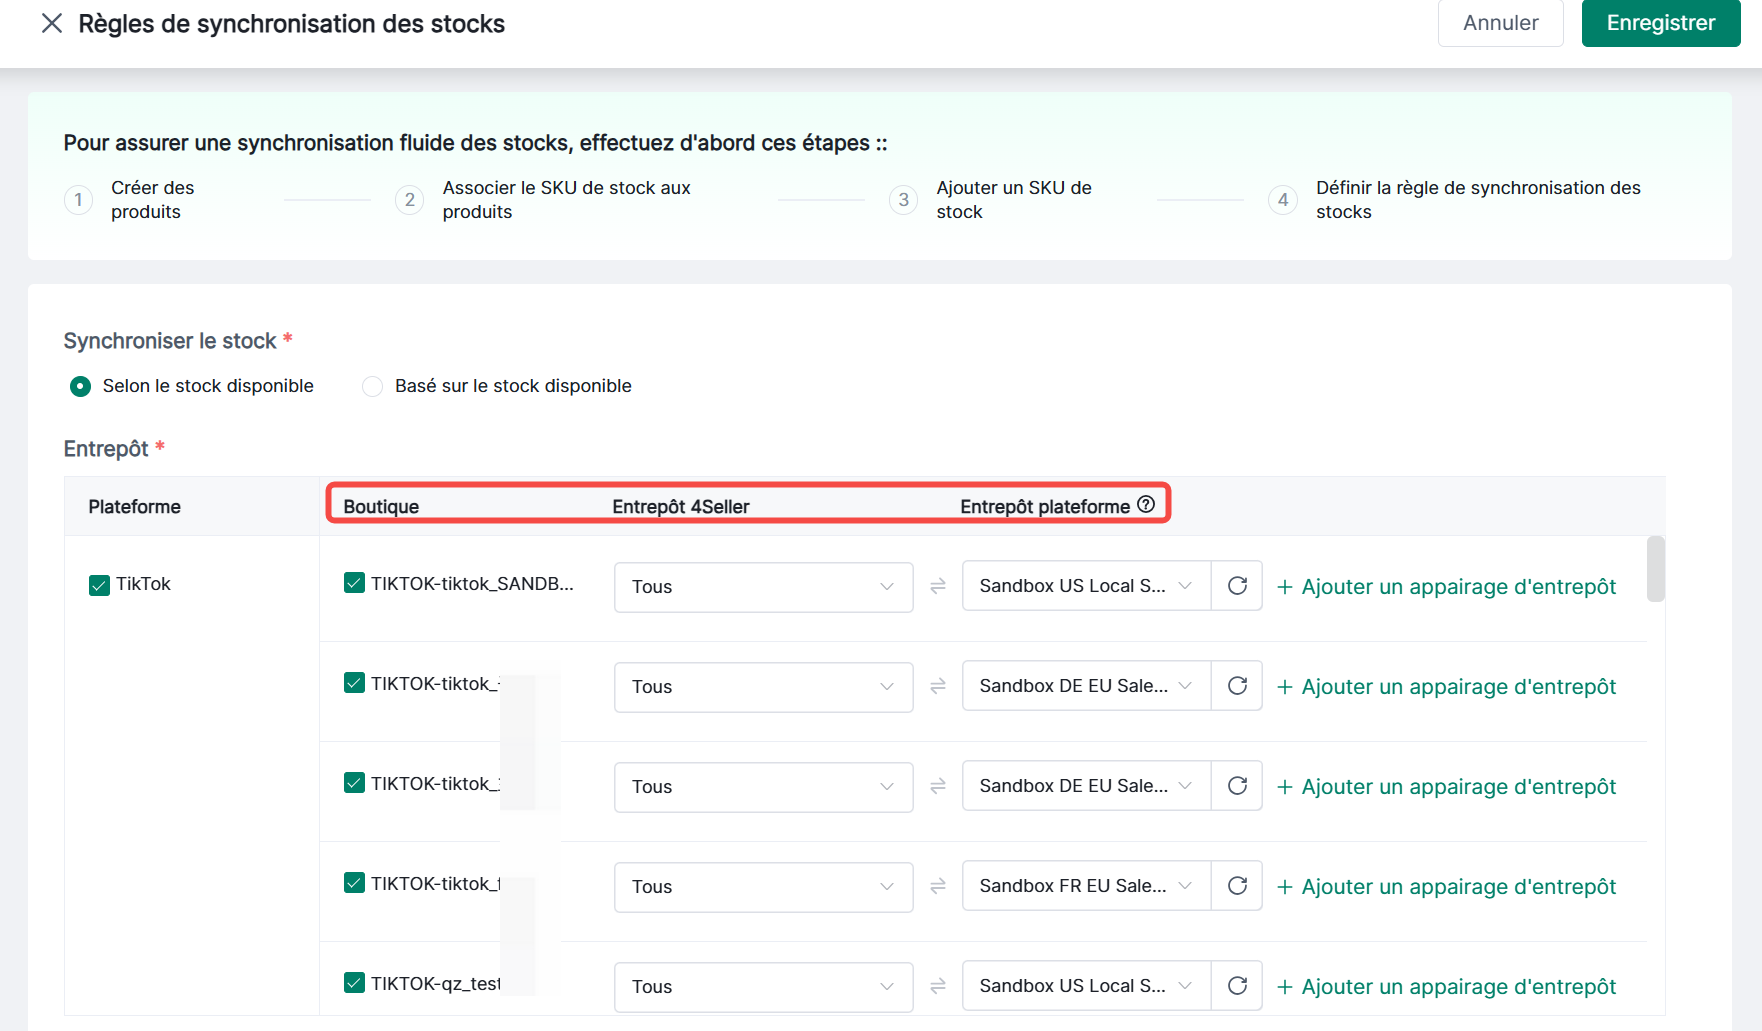Close the stock synchronization rules dialog

click(52, 23)
